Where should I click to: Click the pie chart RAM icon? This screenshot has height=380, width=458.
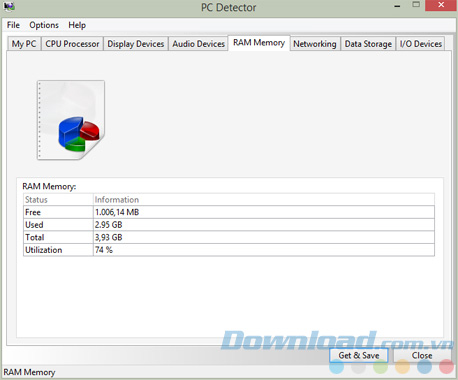[71, 120]
